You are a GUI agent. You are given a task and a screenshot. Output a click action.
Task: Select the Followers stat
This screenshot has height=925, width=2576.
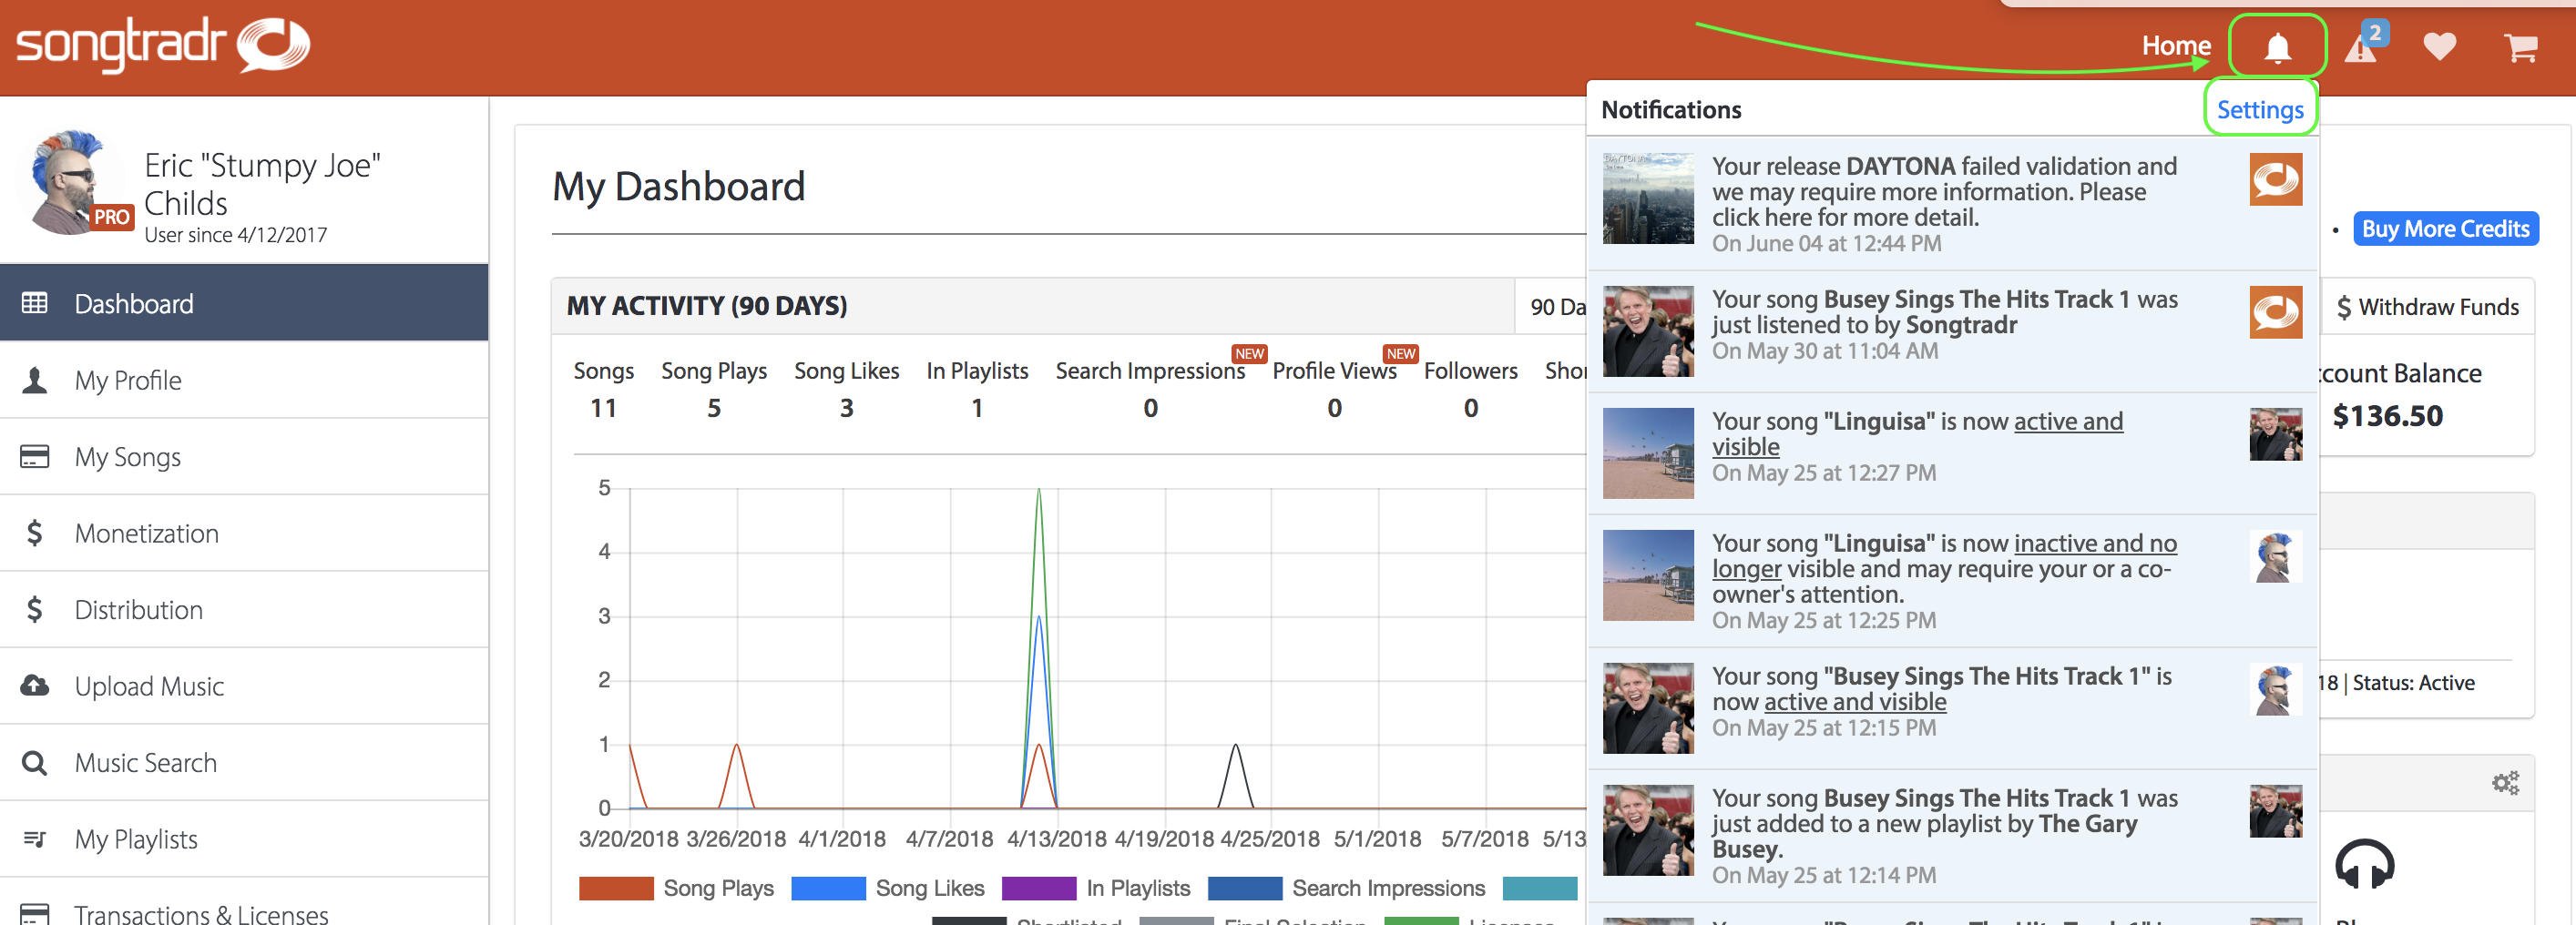[1470, 389]
